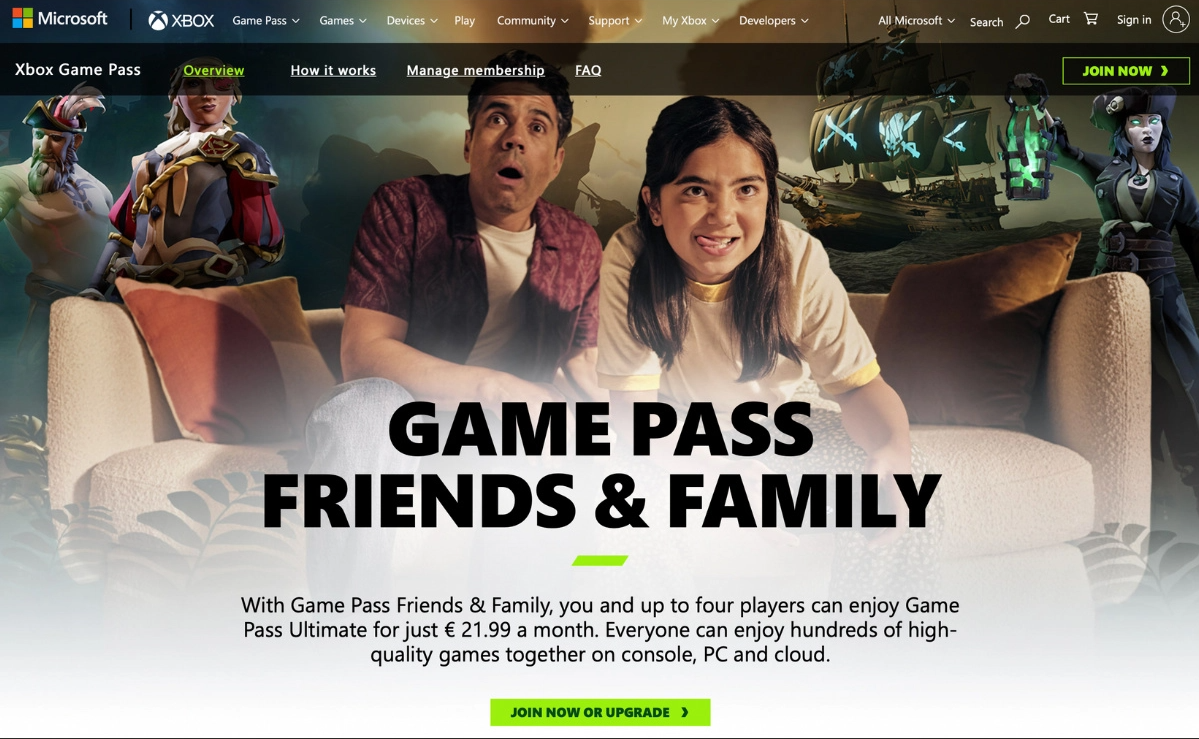Expand the Games dropdown menu
The image size is (1199, 739).
click(x=343, y=21)
